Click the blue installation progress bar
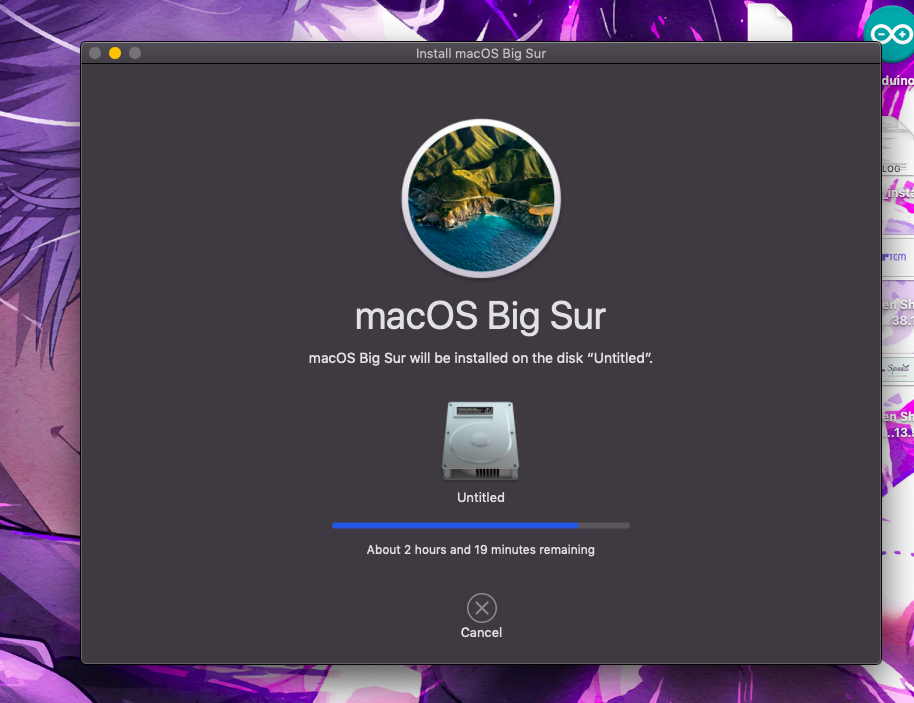914x703 pixels. pos(480,525)
